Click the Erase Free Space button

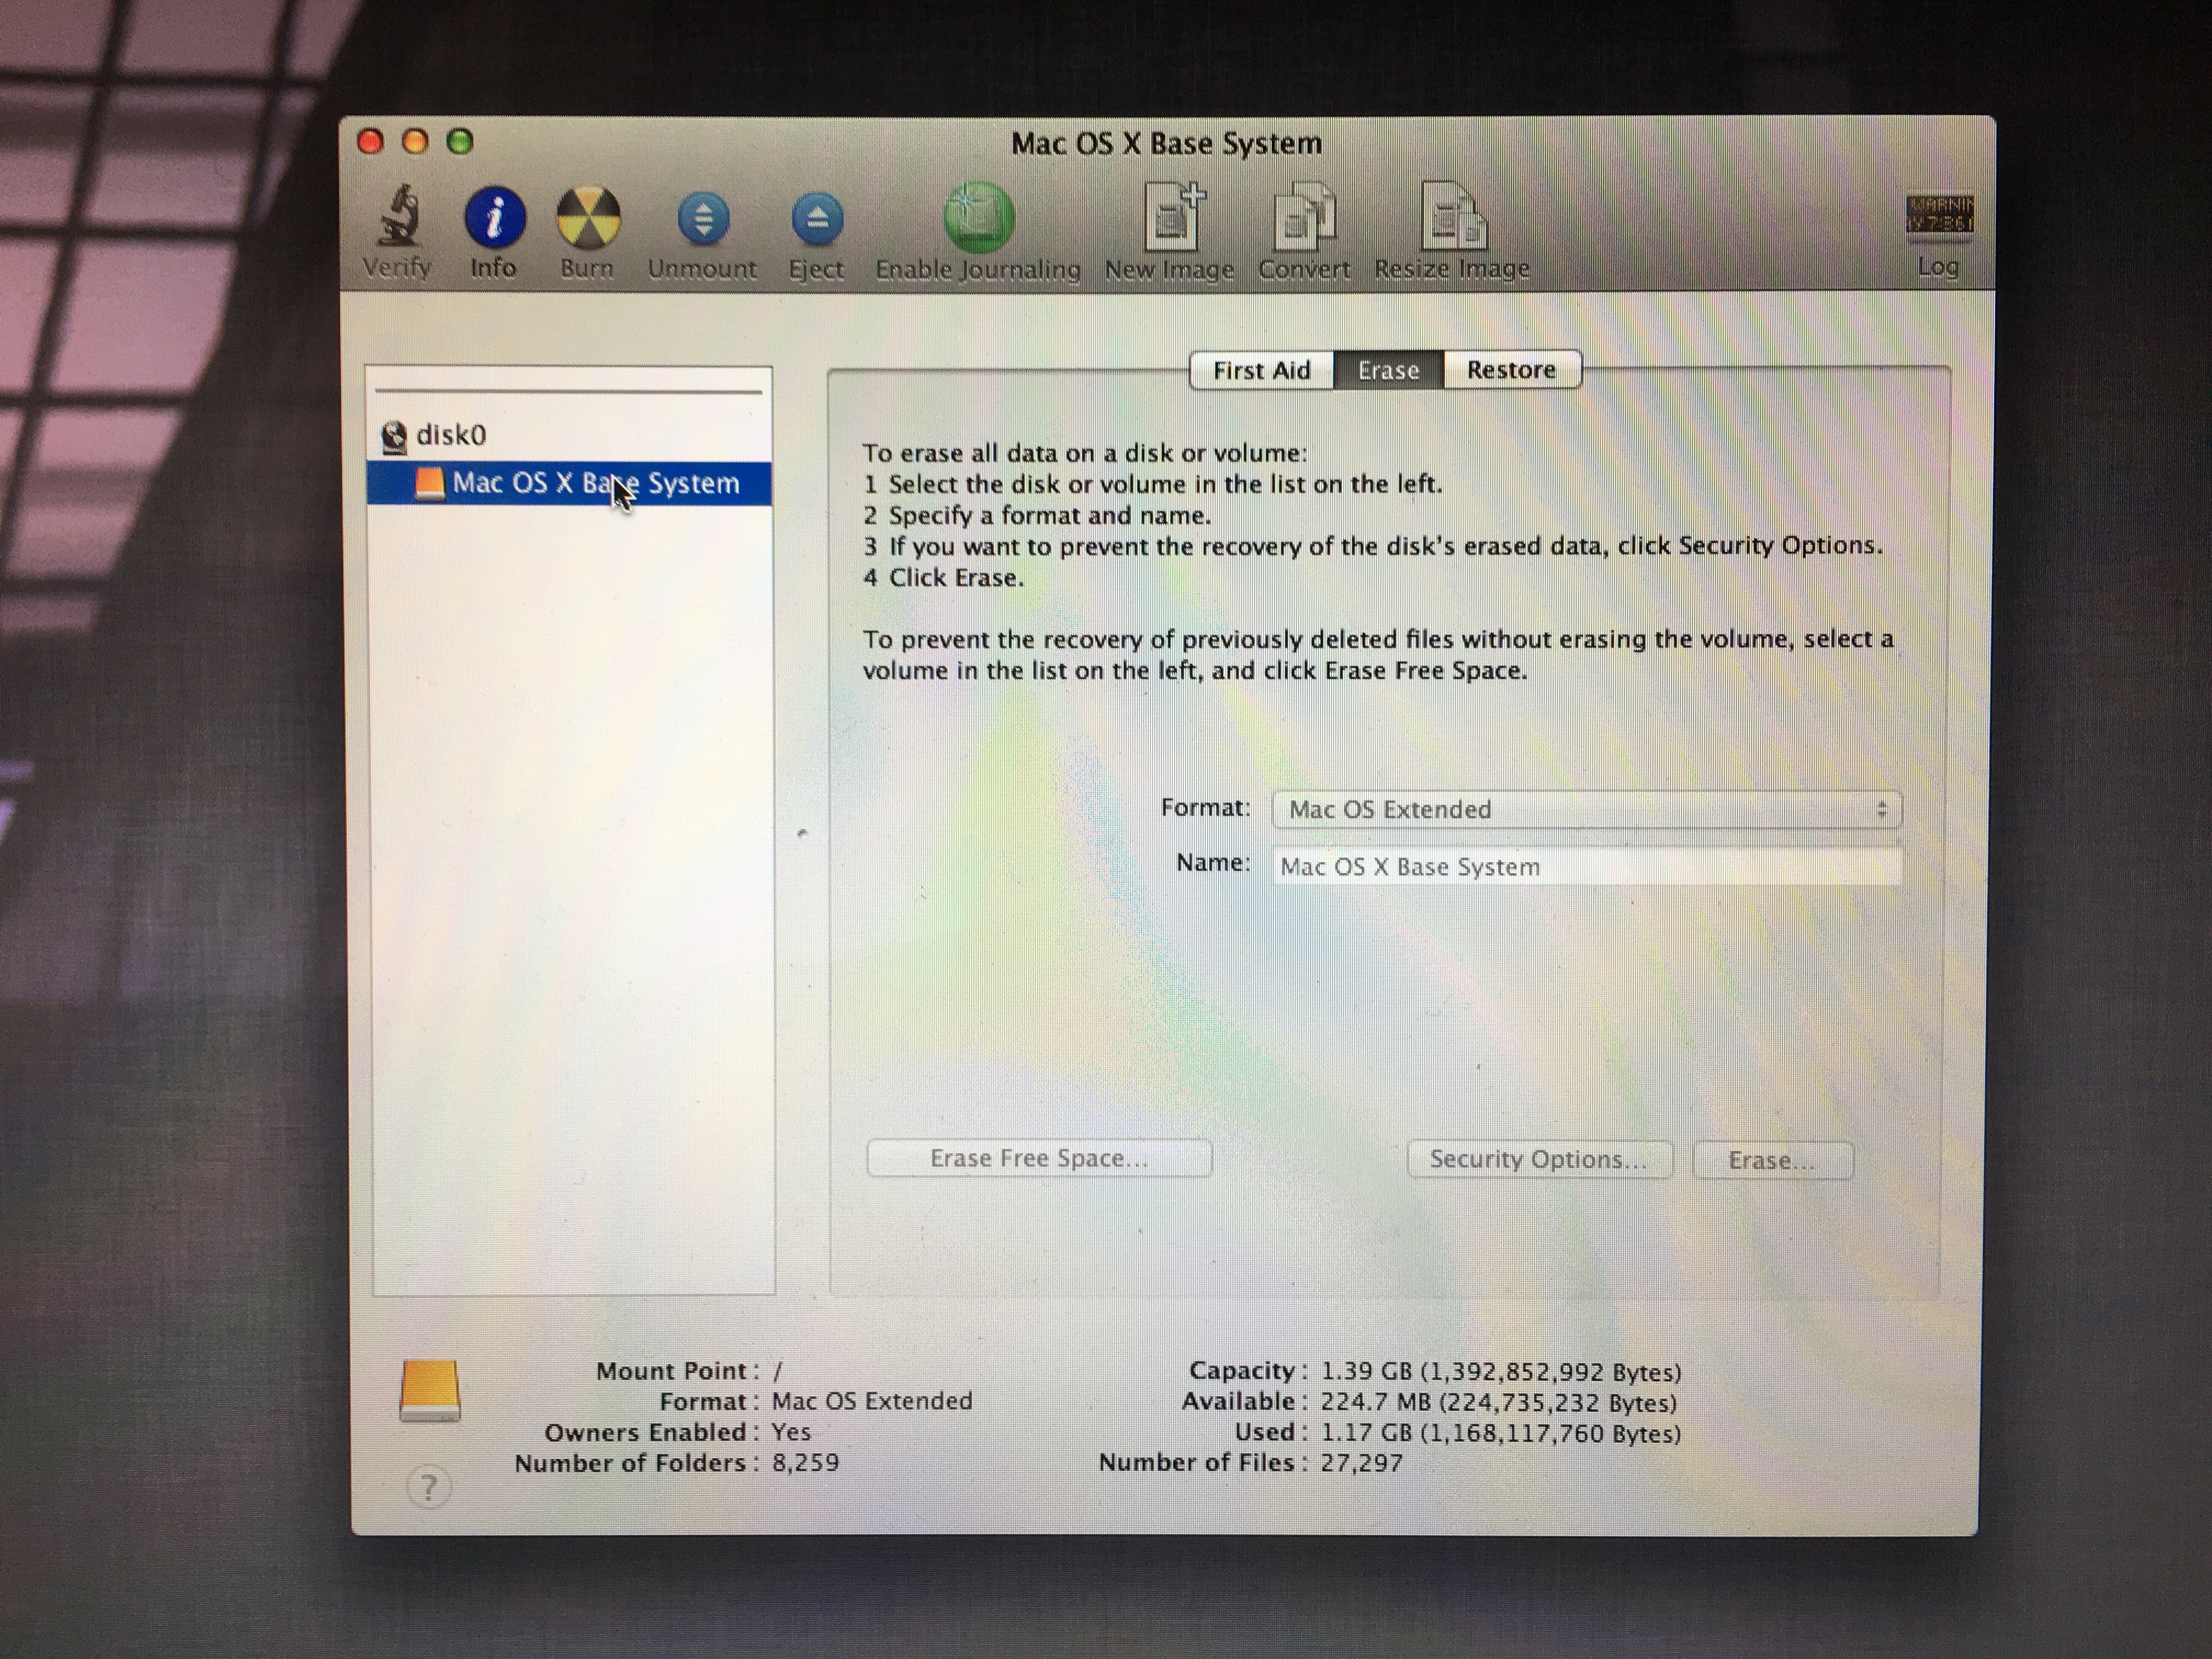1039,1158
